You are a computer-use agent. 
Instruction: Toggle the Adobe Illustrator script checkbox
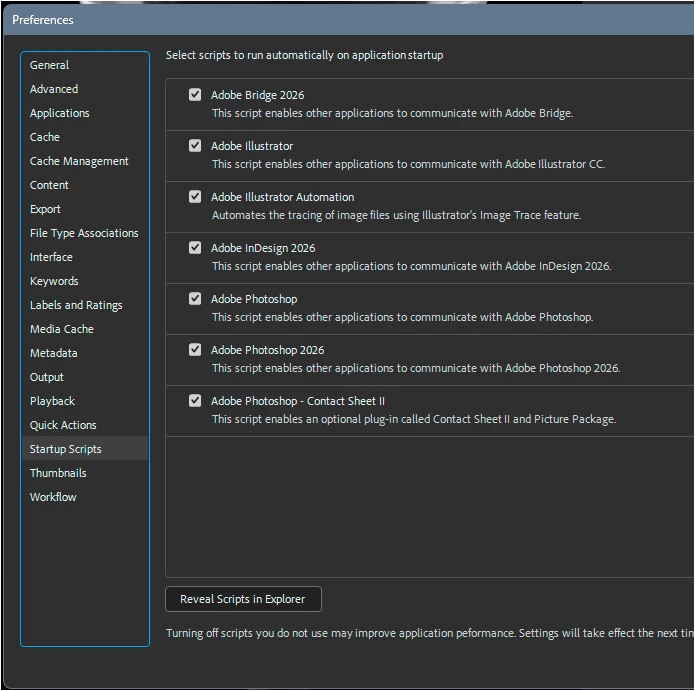click(195, 146)
